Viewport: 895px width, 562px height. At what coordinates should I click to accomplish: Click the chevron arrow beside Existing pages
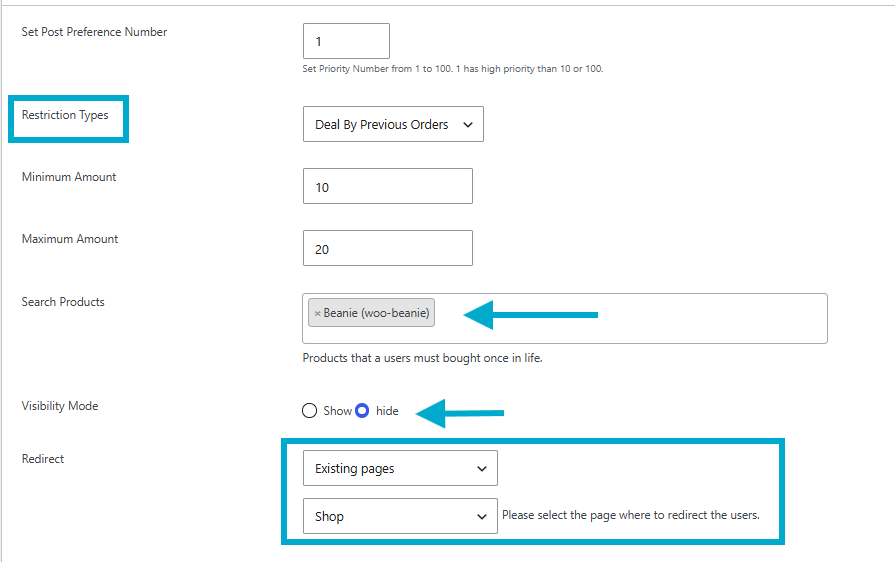[482, 469]
